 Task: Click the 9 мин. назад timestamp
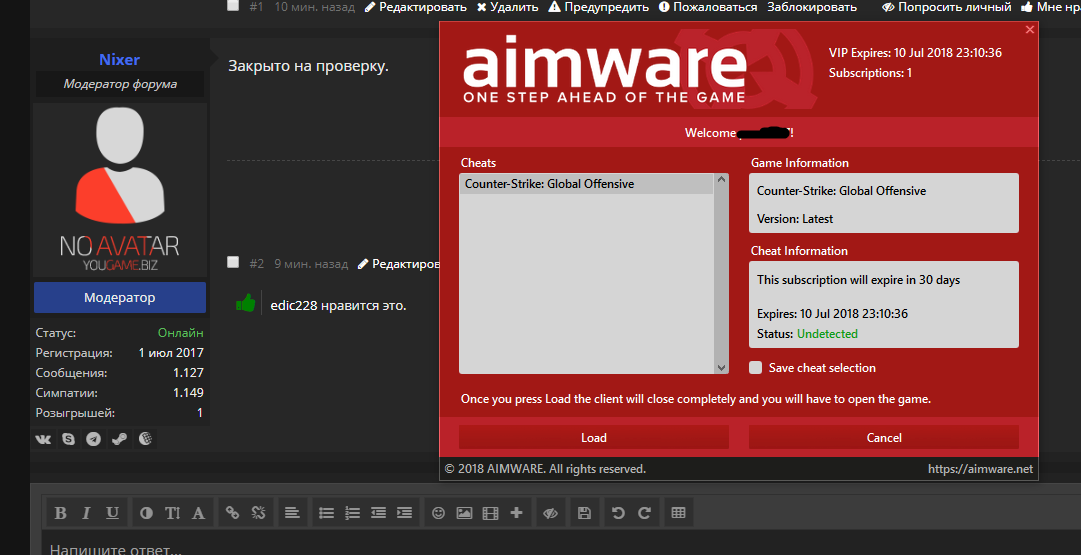311,263
